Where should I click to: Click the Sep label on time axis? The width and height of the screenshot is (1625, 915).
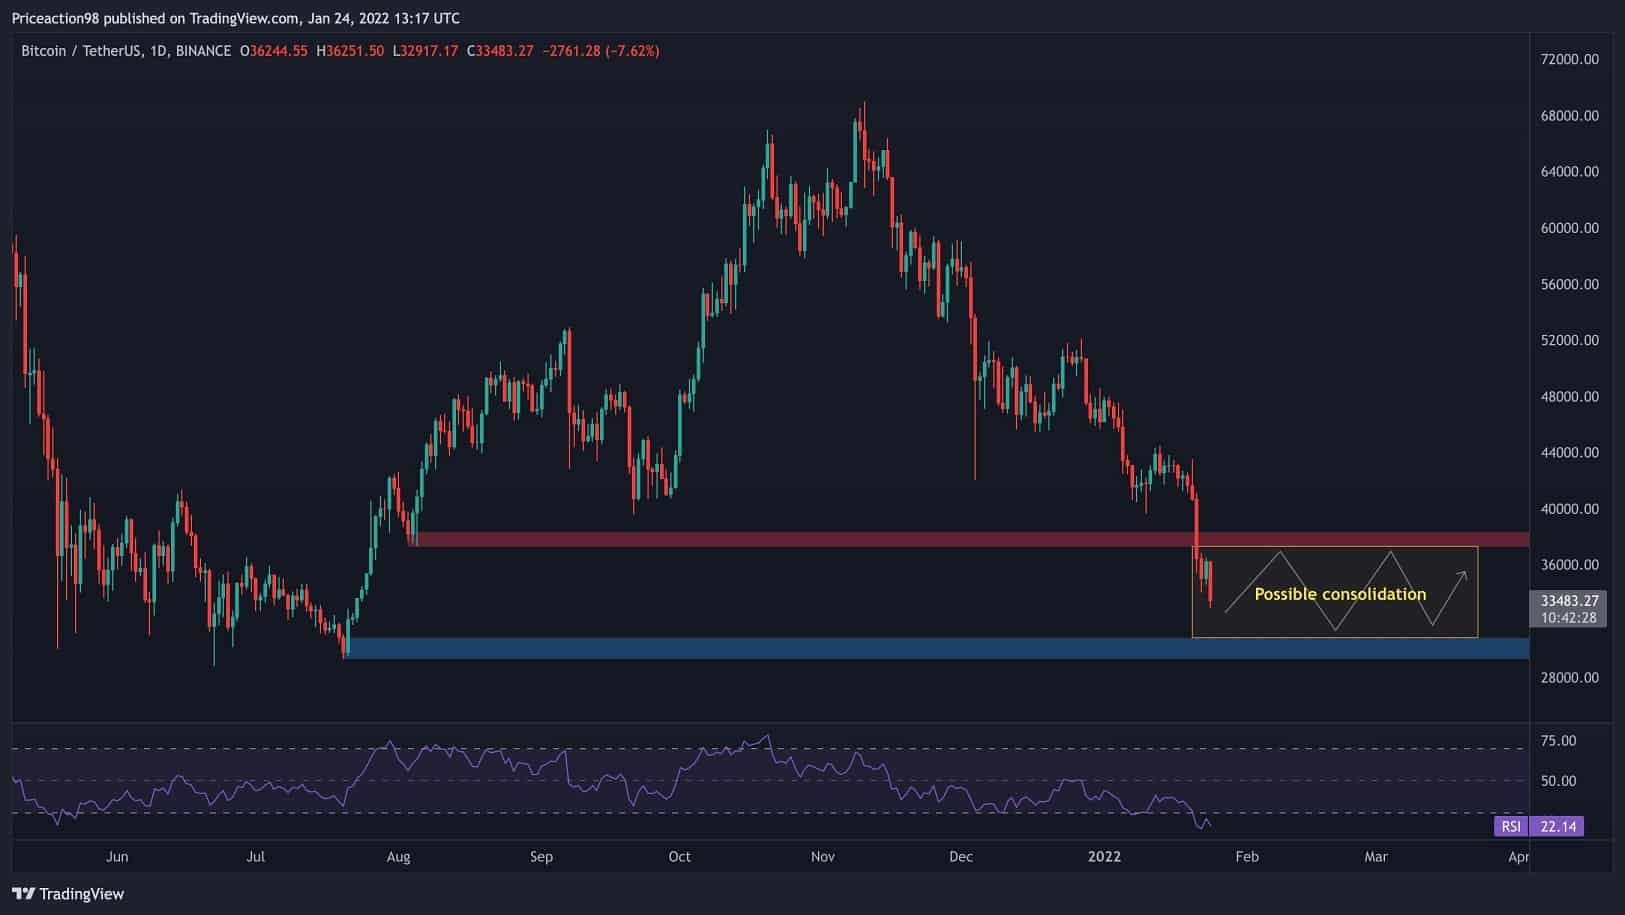[x=541, y=856]
